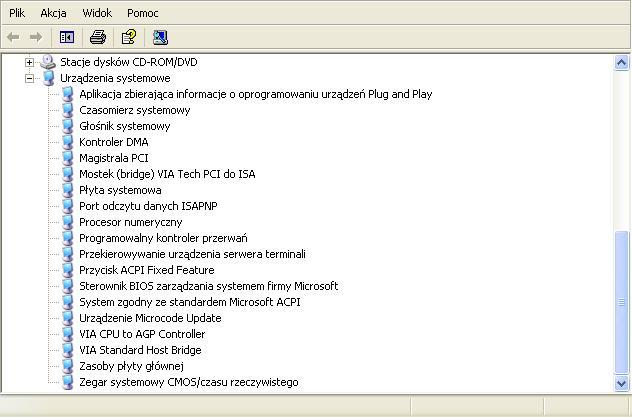Screen dimensions: 632x417
Task: Collapse the Urządzenia systemowe node
Action: pyautogui.click(x=29, y=78)
